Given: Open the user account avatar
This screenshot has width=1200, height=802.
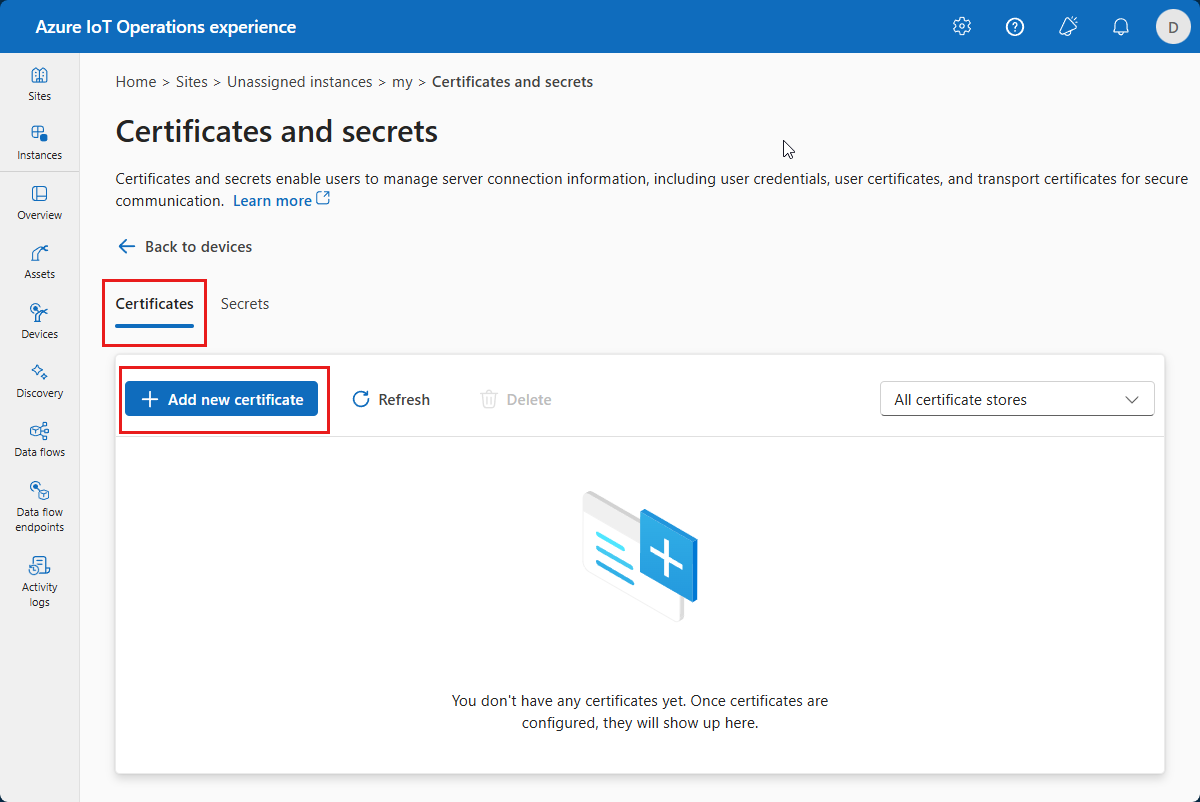Looking at the screenshot, I should click(1173, 27).
